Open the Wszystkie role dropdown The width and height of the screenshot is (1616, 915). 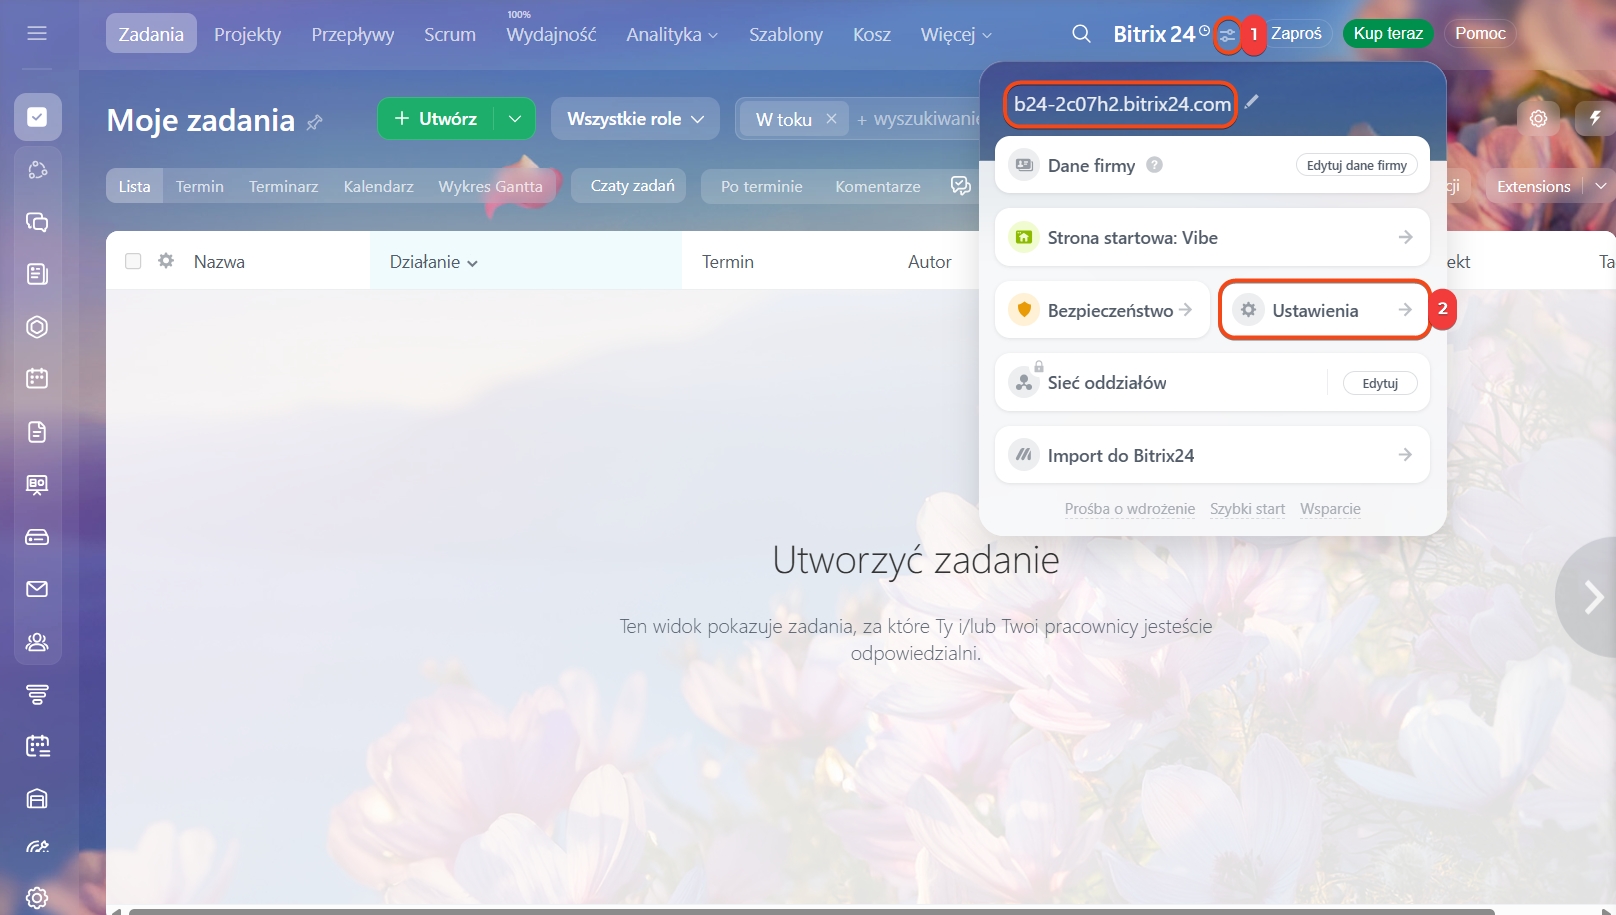[635, 118]
